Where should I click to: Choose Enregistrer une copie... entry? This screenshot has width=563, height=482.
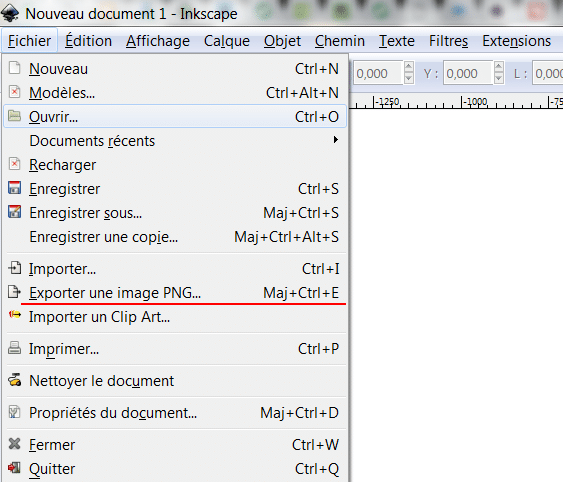click(175, 237)
